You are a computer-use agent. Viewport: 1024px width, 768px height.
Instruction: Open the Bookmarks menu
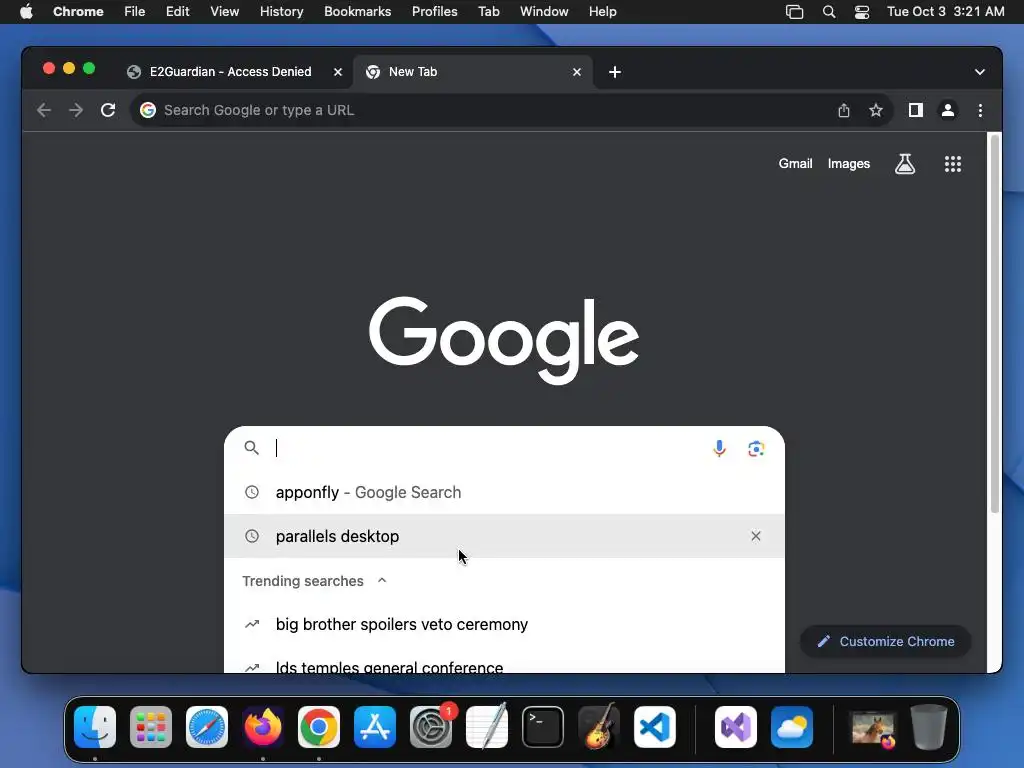pyautogui.click(x=357, y=12)
